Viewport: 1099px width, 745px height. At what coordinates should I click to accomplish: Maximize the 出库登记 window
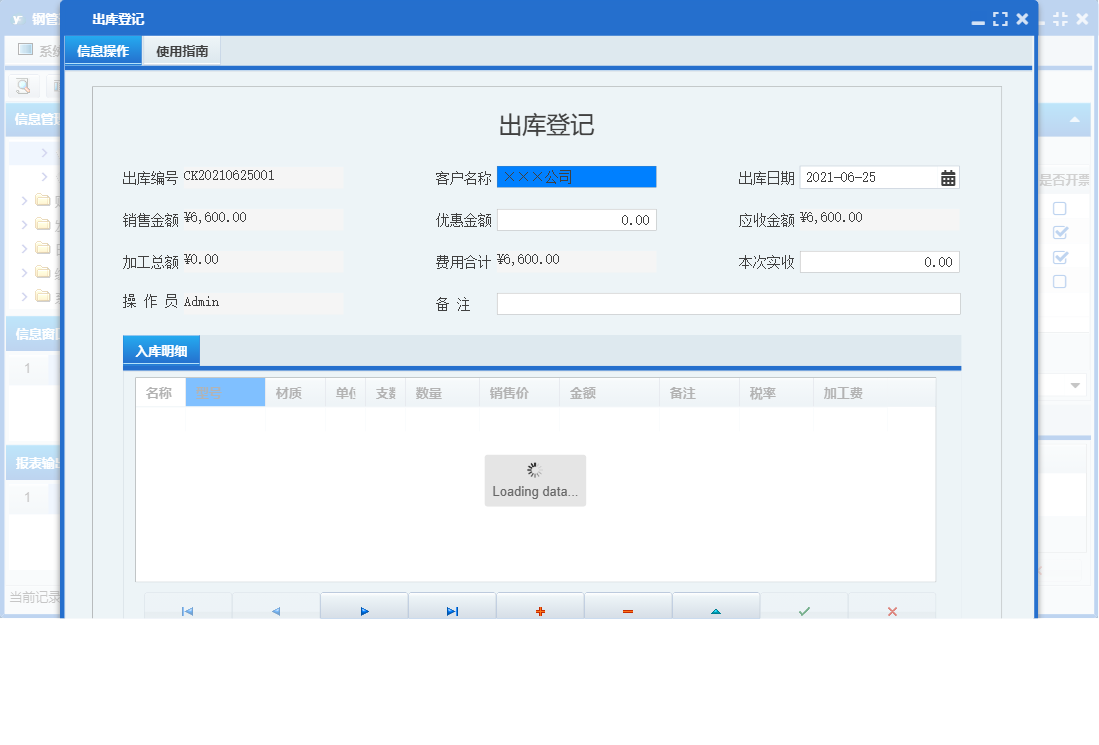click(1000, 18)
